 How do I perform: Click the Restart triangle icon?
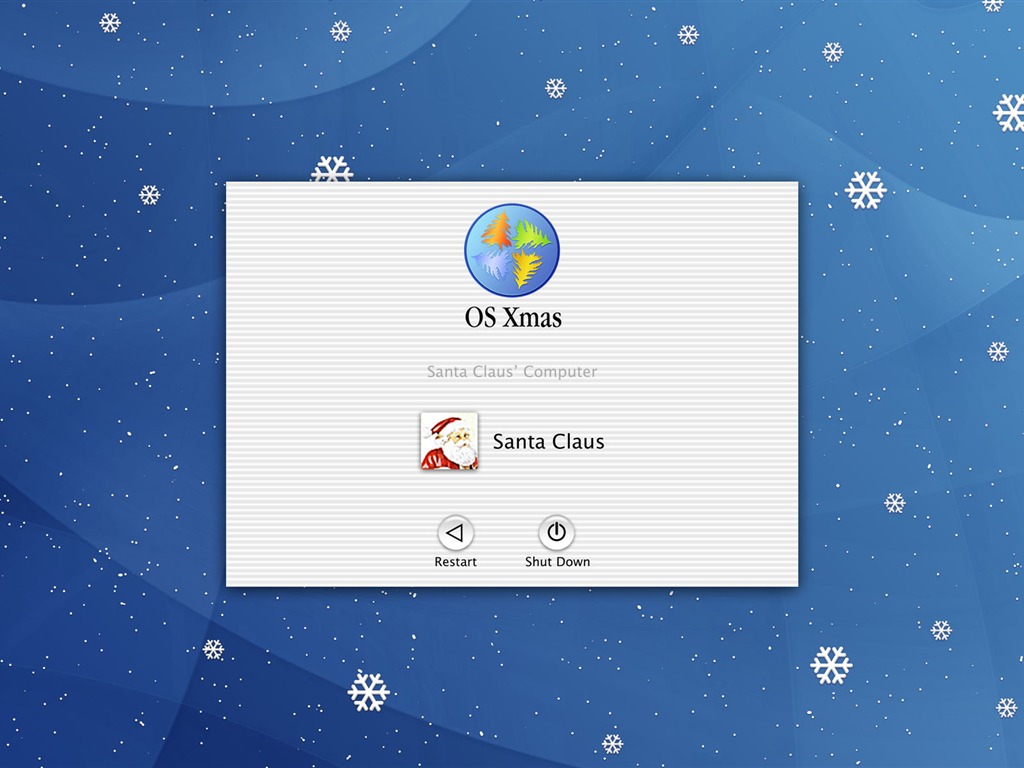tap(455, 533)
